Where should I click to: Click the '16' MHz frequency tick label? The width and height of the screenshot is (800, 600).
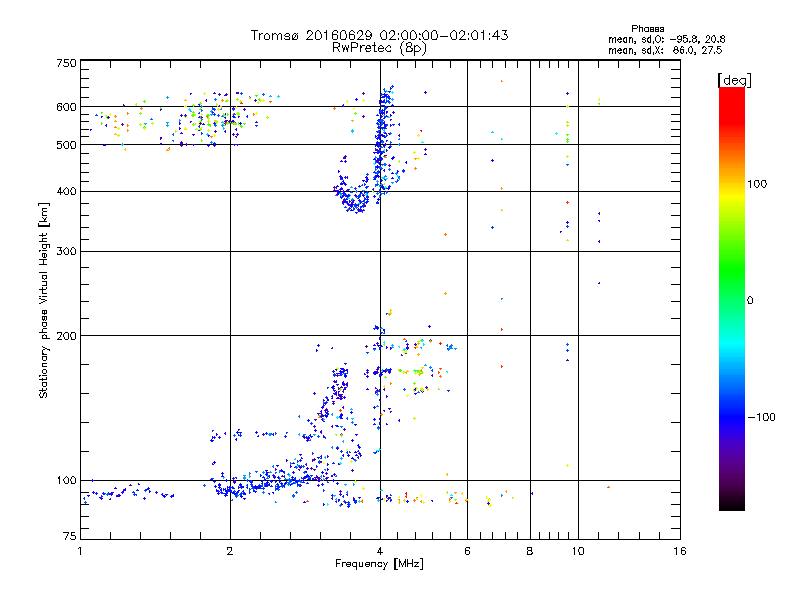pos(680,551)
